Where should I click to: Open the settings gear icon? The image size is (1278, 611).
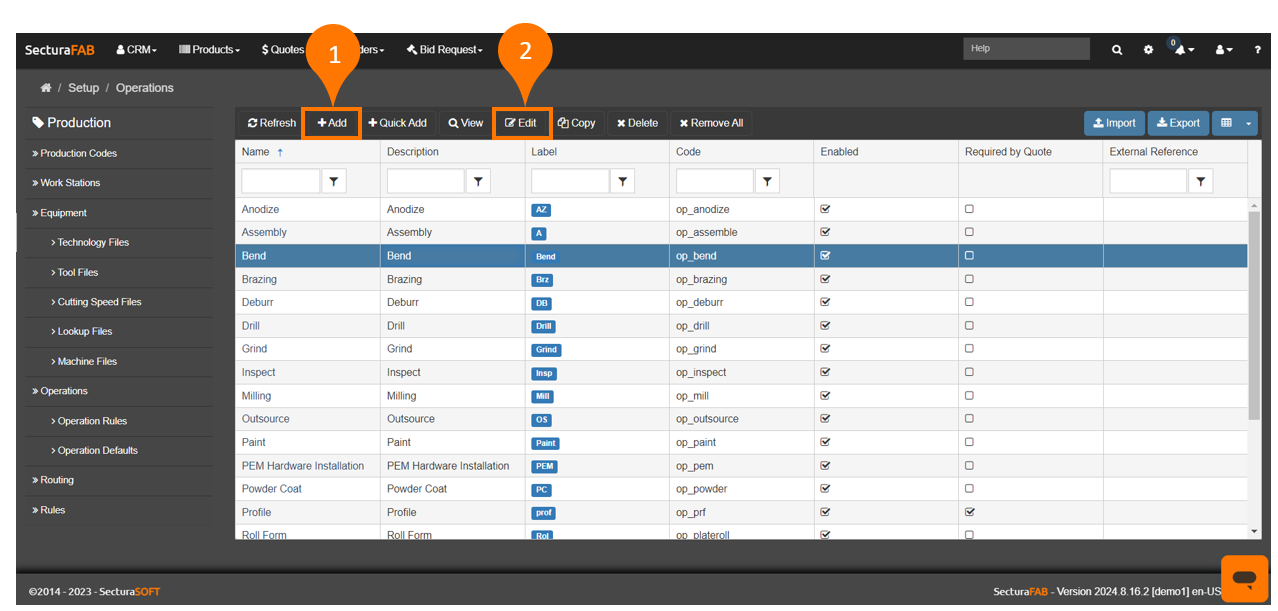[1148, 50]
